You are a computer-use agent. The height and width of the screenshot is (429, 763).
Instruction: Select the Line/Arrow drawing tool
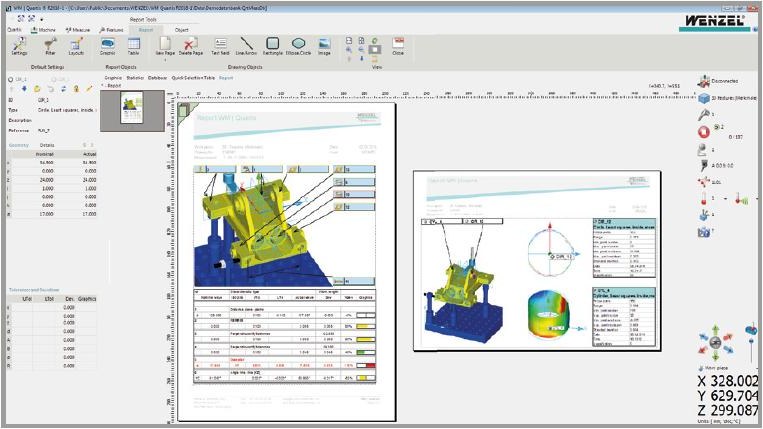click(246, 47)
